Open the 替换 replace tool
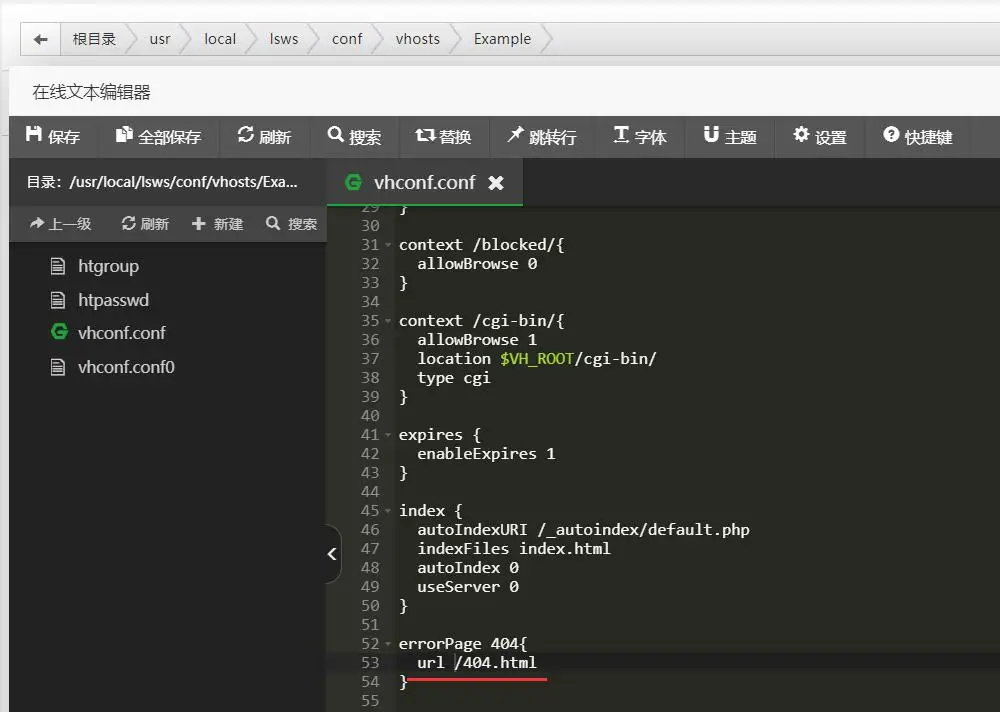The image size is (1000, 712). point(443,136)
